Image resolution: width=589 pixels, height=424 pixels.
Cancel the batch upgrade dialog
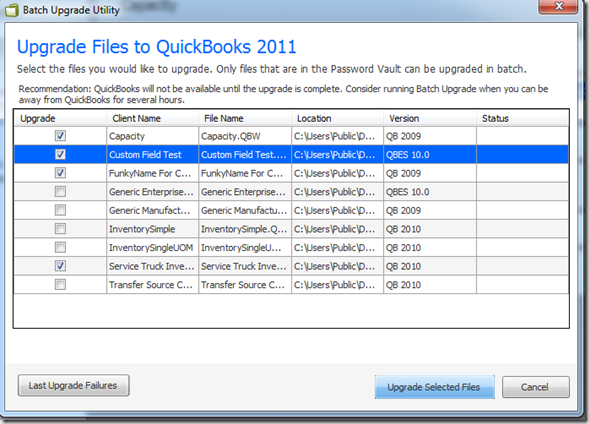(x=536, y=387)
